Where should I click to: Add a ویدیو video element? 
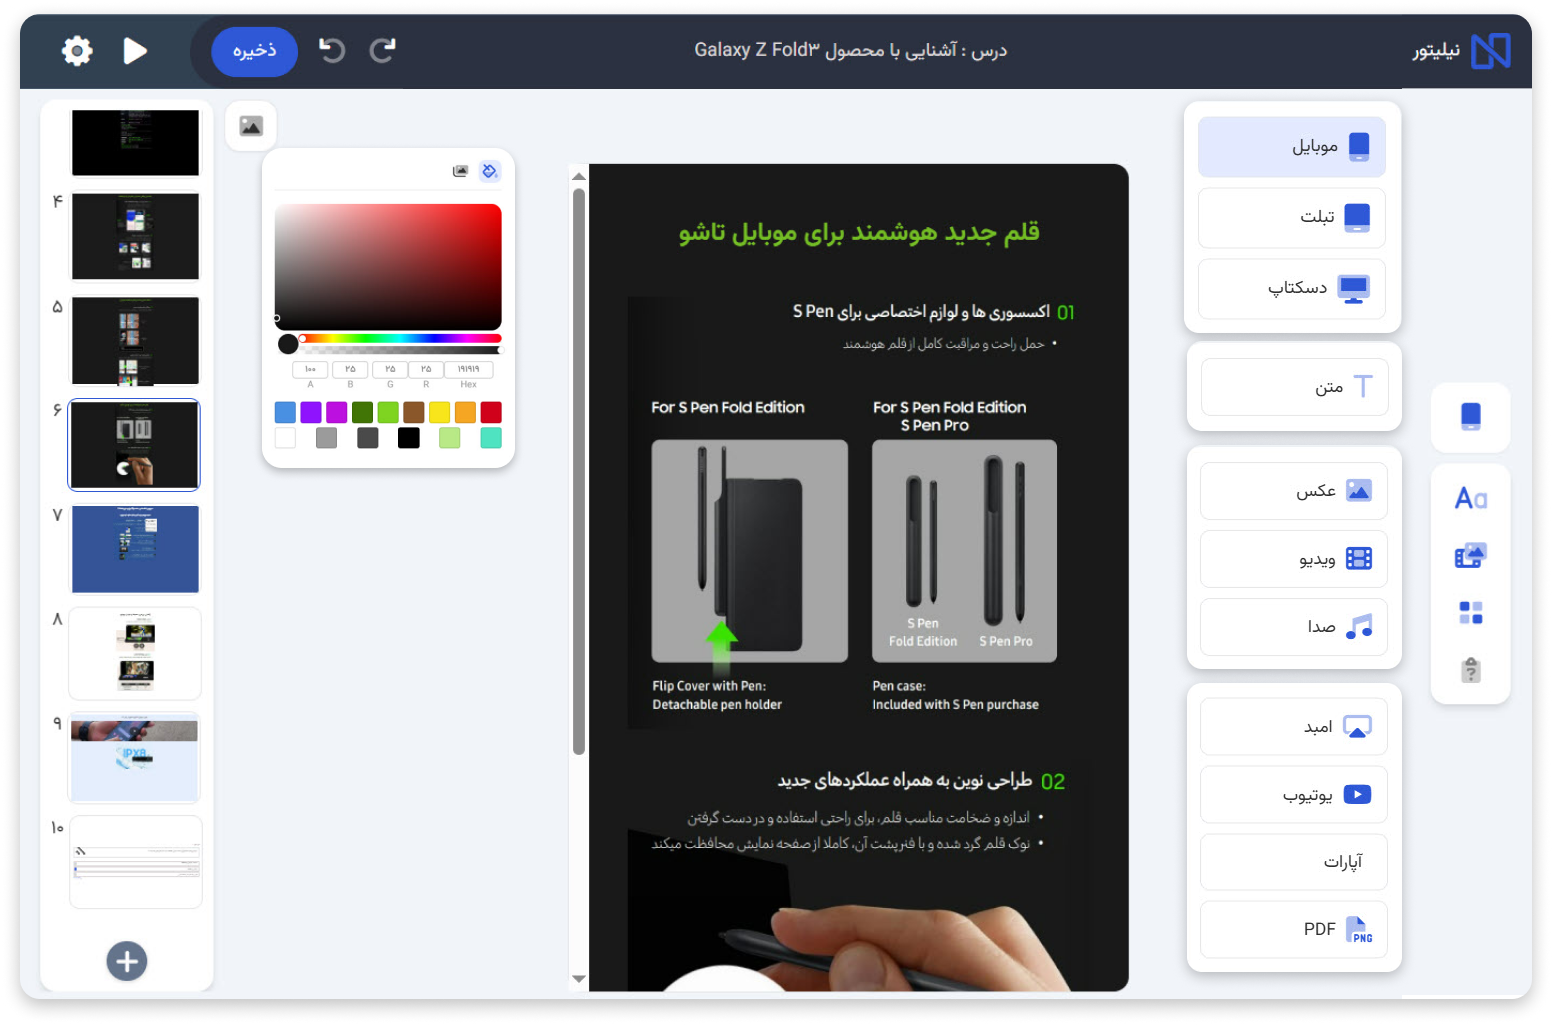point(1294,559)
